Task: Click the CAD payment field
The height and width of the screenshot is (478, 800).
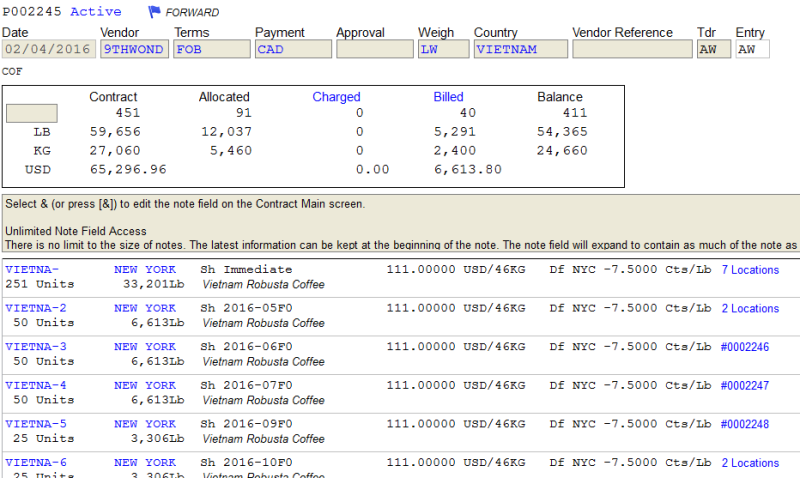Action: [293, 49]
